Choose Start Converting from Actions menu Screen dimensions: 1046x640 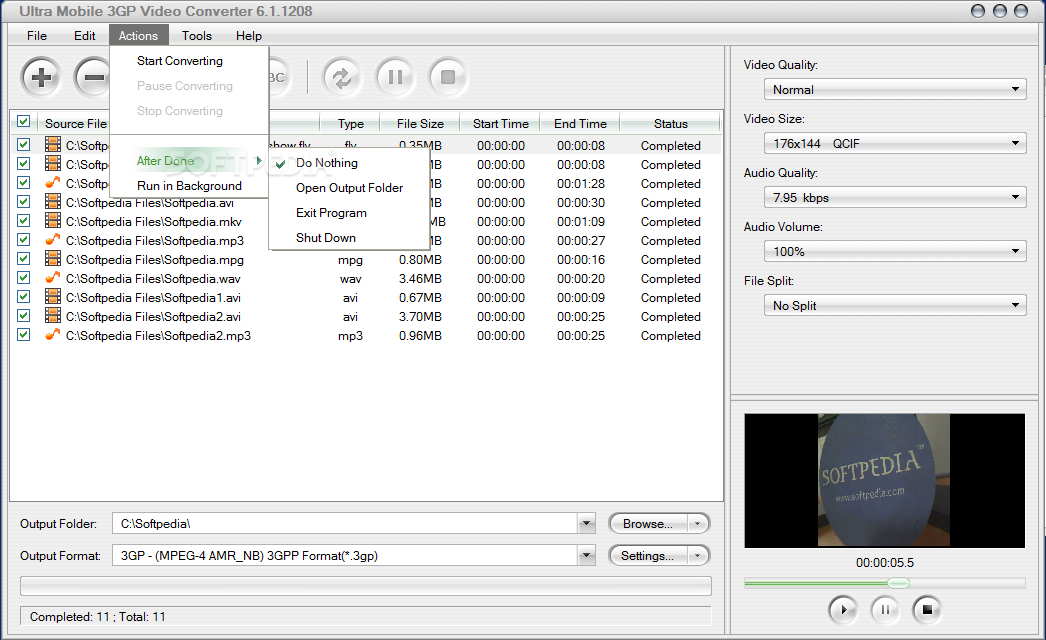click(x=189, y=61)
